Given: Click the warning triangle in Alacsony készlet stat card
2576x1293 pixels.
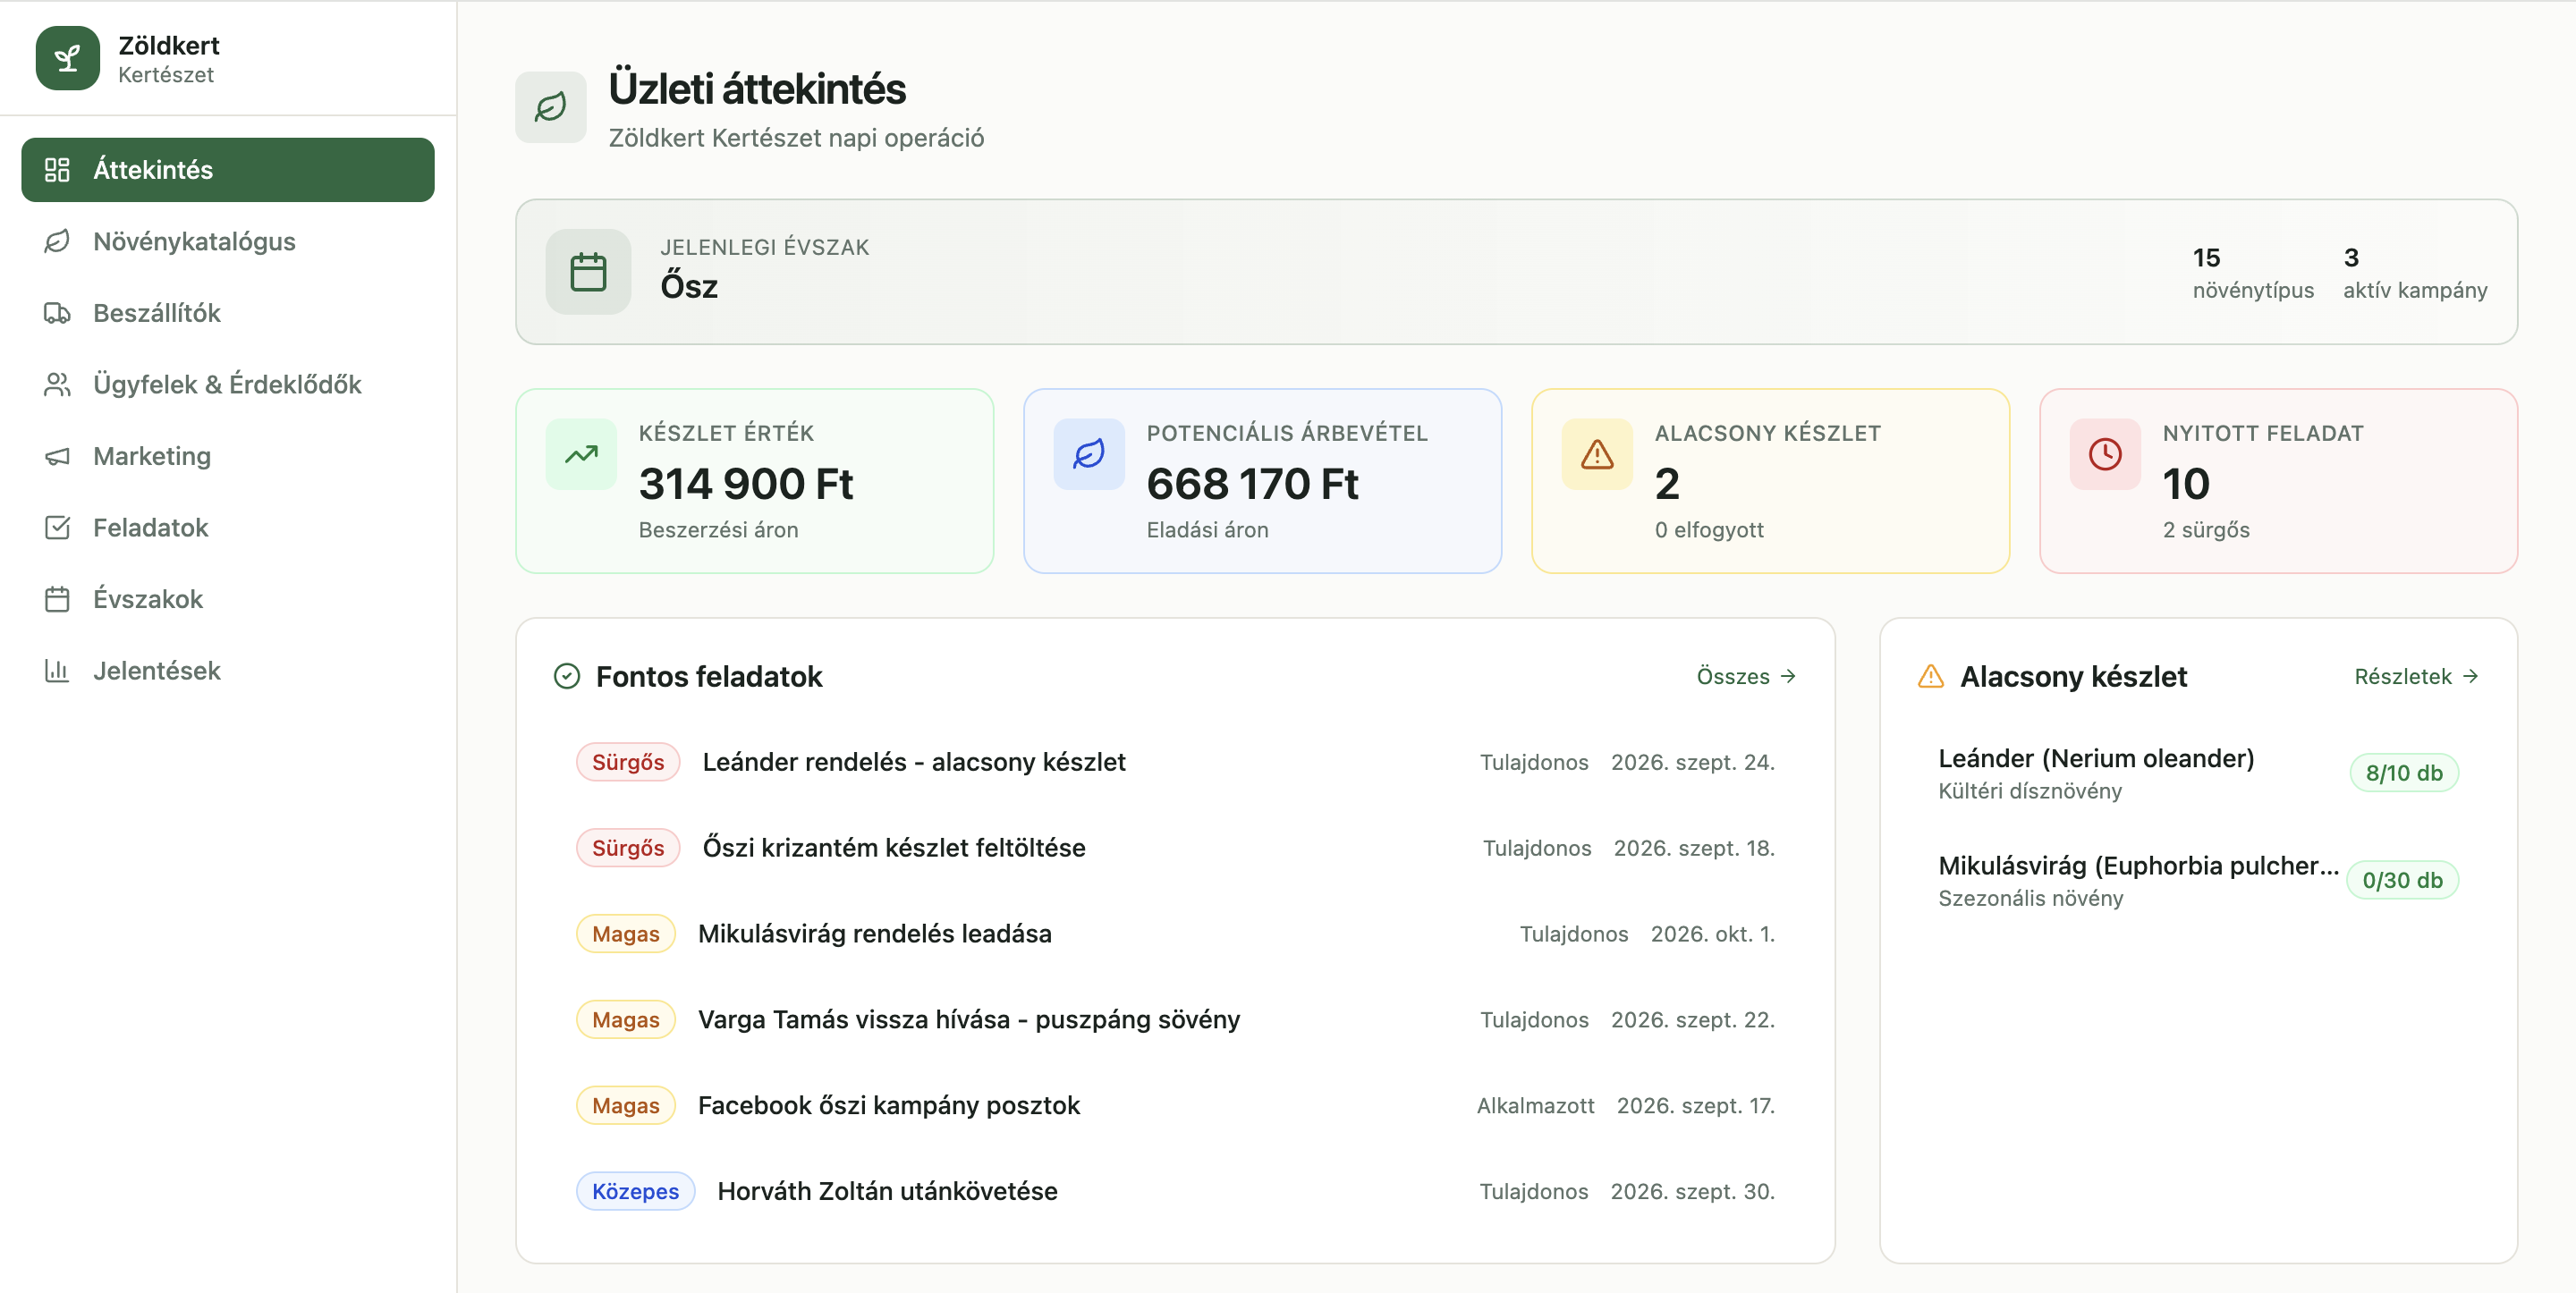Looking at the screenshot, I should (1597, 454).
